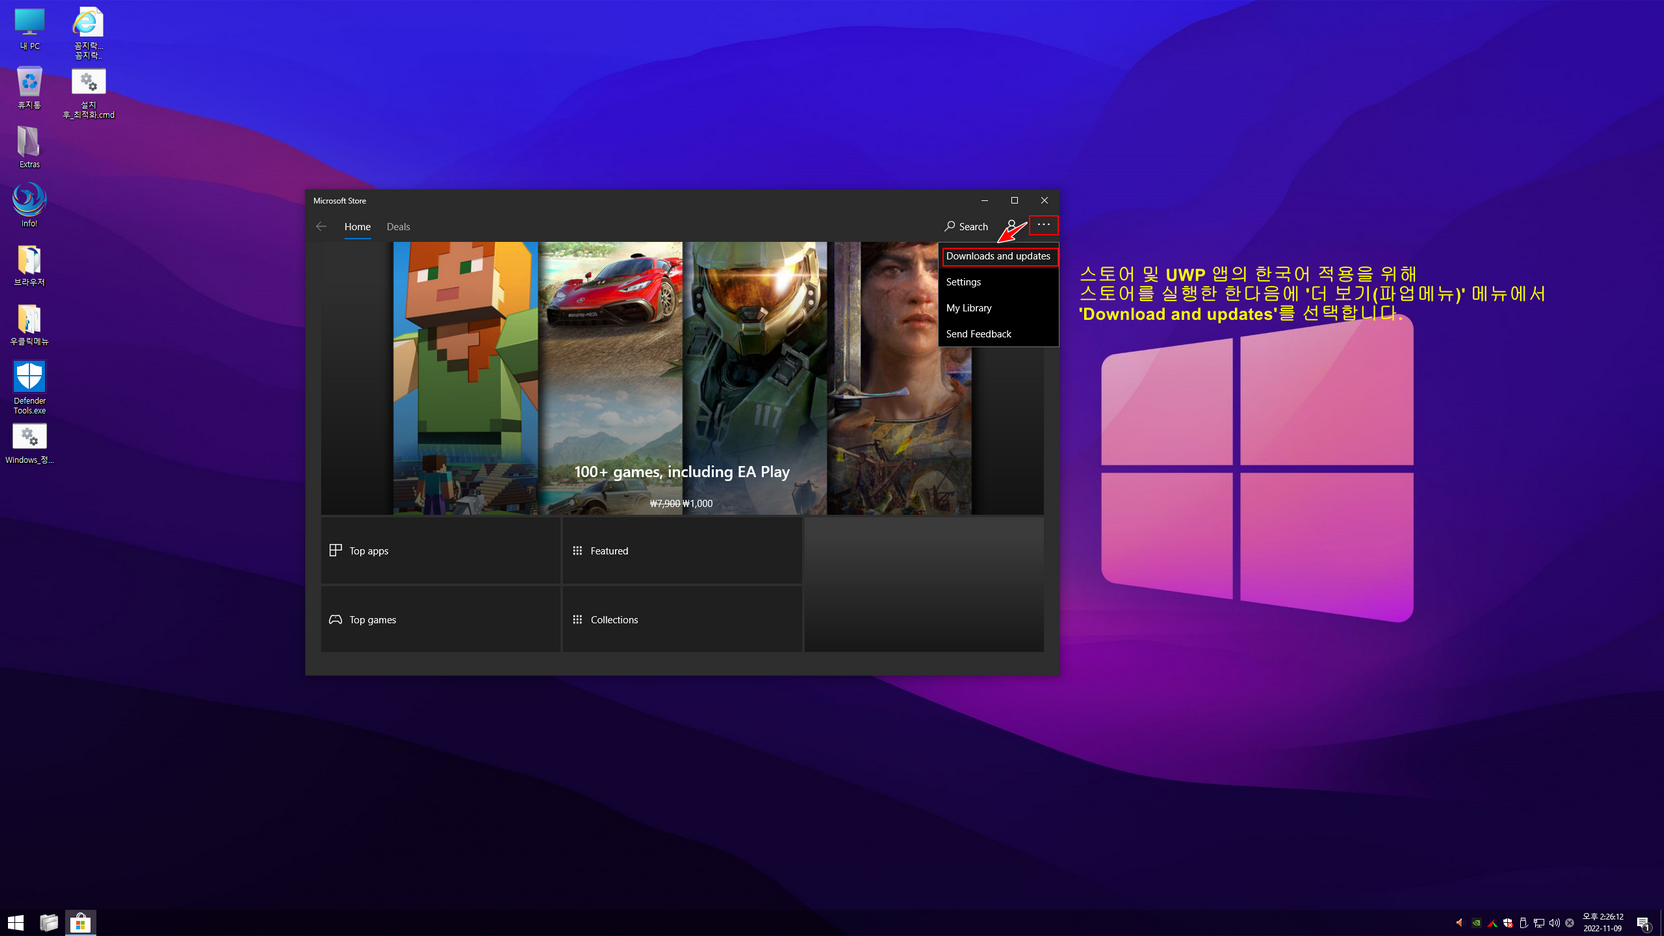Click the ₩7,900 ₩1,000 price text
This screenshot has height=936, width=1664.
point(681,504)
